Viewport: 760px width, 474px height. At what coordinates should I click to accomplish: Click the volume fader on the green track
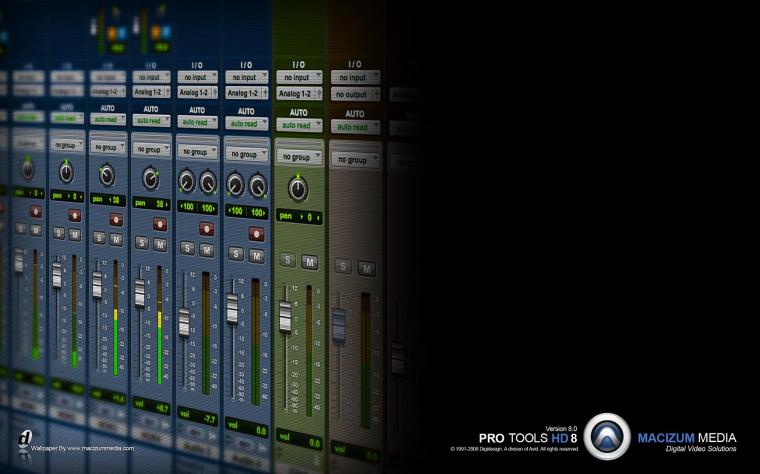click(285, 316)
